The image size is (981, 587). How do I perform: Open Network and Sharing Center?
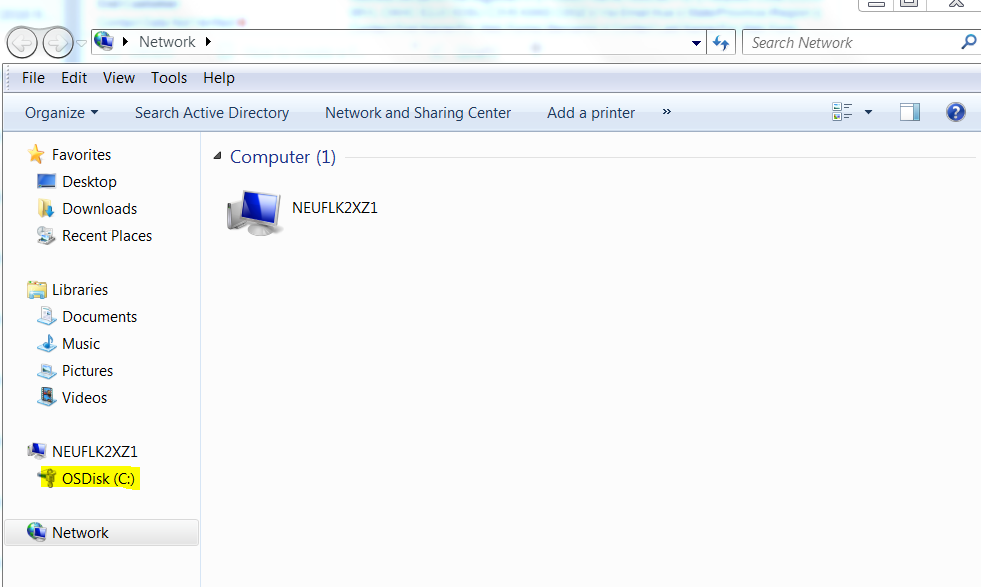[x=418, y=113]
